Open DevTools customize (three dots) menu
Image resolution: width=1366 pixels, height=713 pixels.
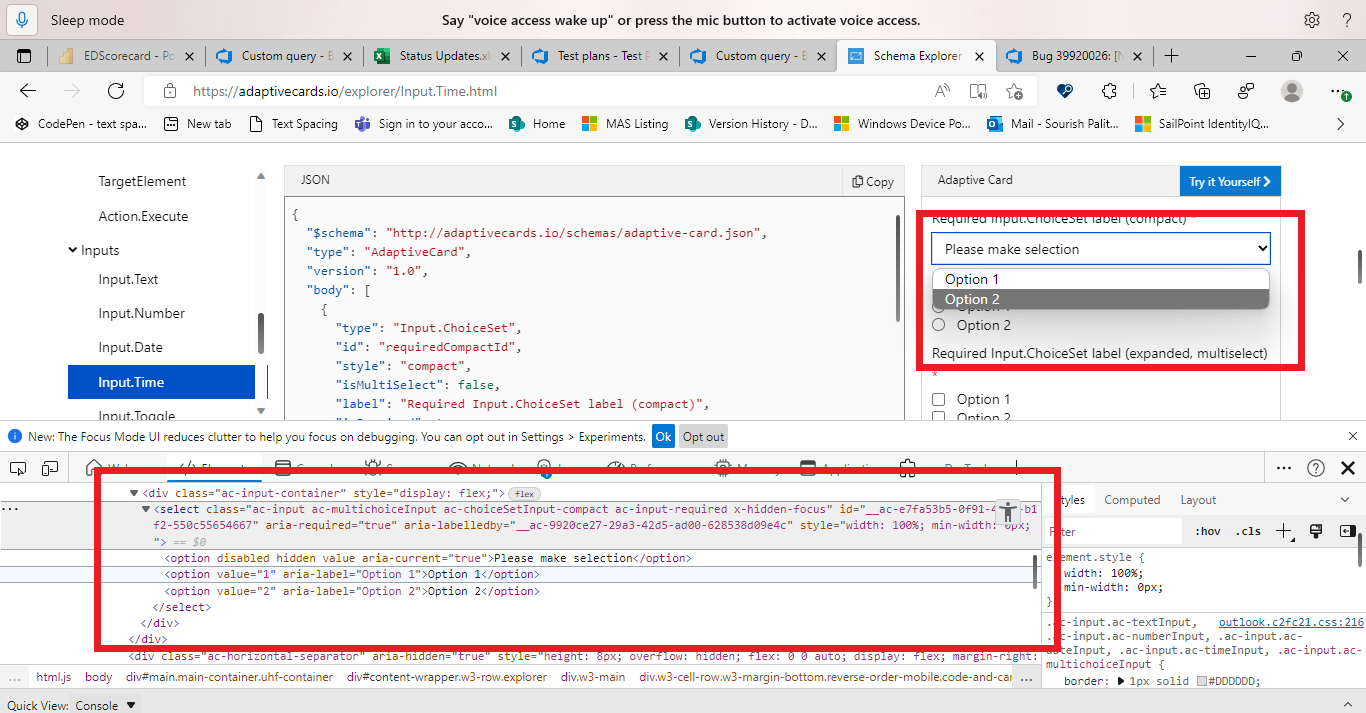1284,468
